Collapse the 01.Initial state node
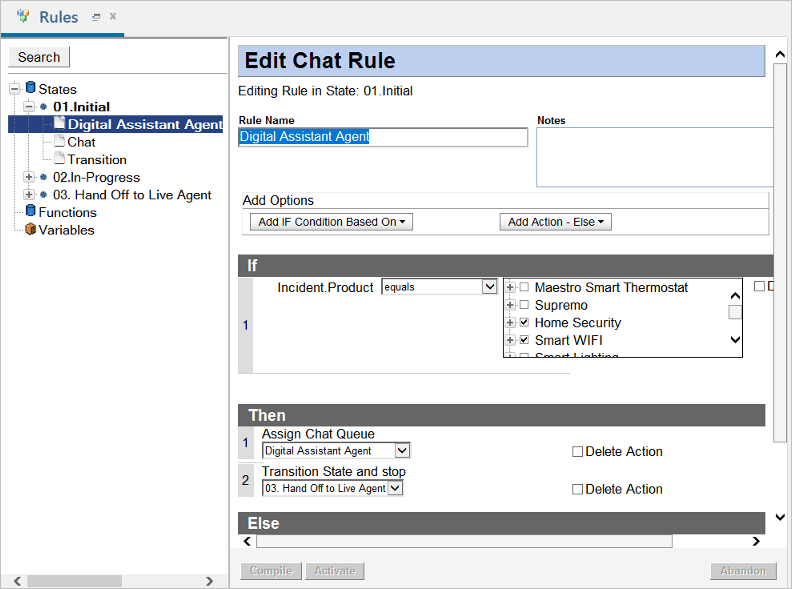This screenshot has height=589, width=792. pyautogui.click(x=29, y=106)
